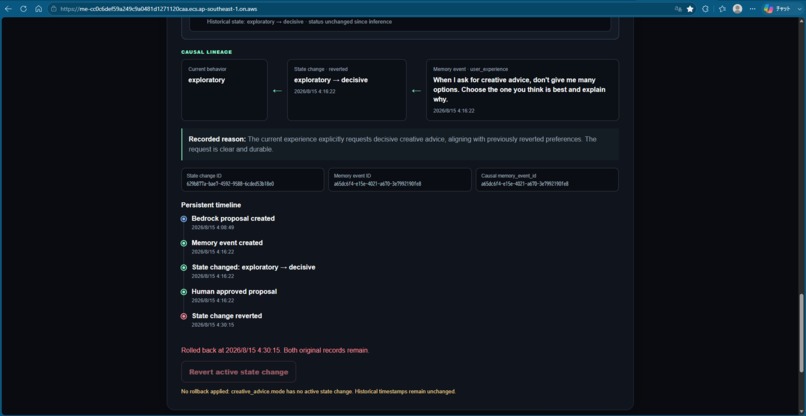Select the Causal memory_event_id value

(525, 184)
